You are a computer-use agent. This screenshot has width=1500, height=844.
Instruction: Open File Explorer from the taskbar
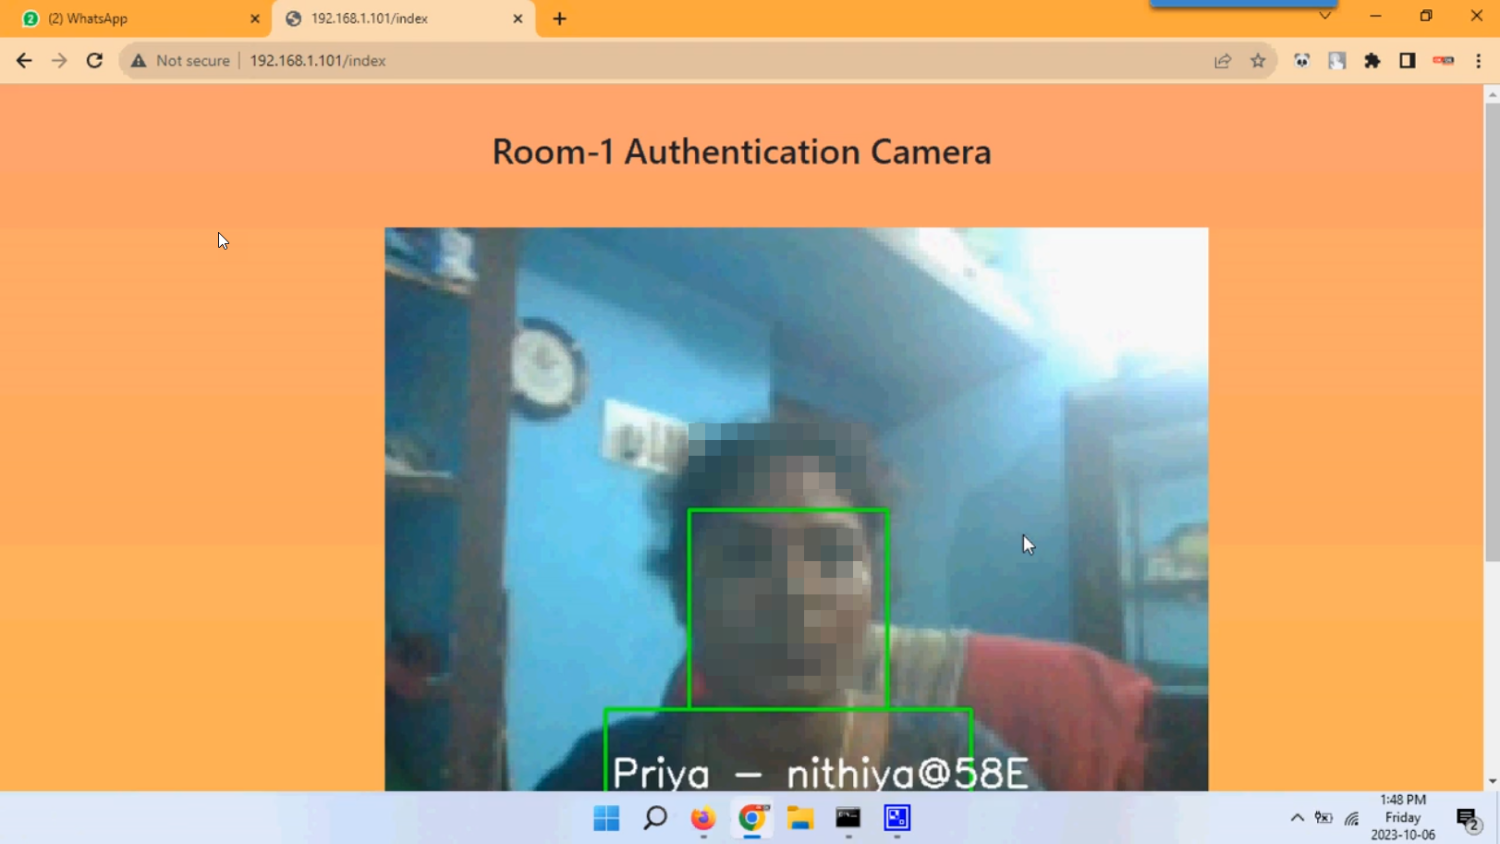coord(799,819)
